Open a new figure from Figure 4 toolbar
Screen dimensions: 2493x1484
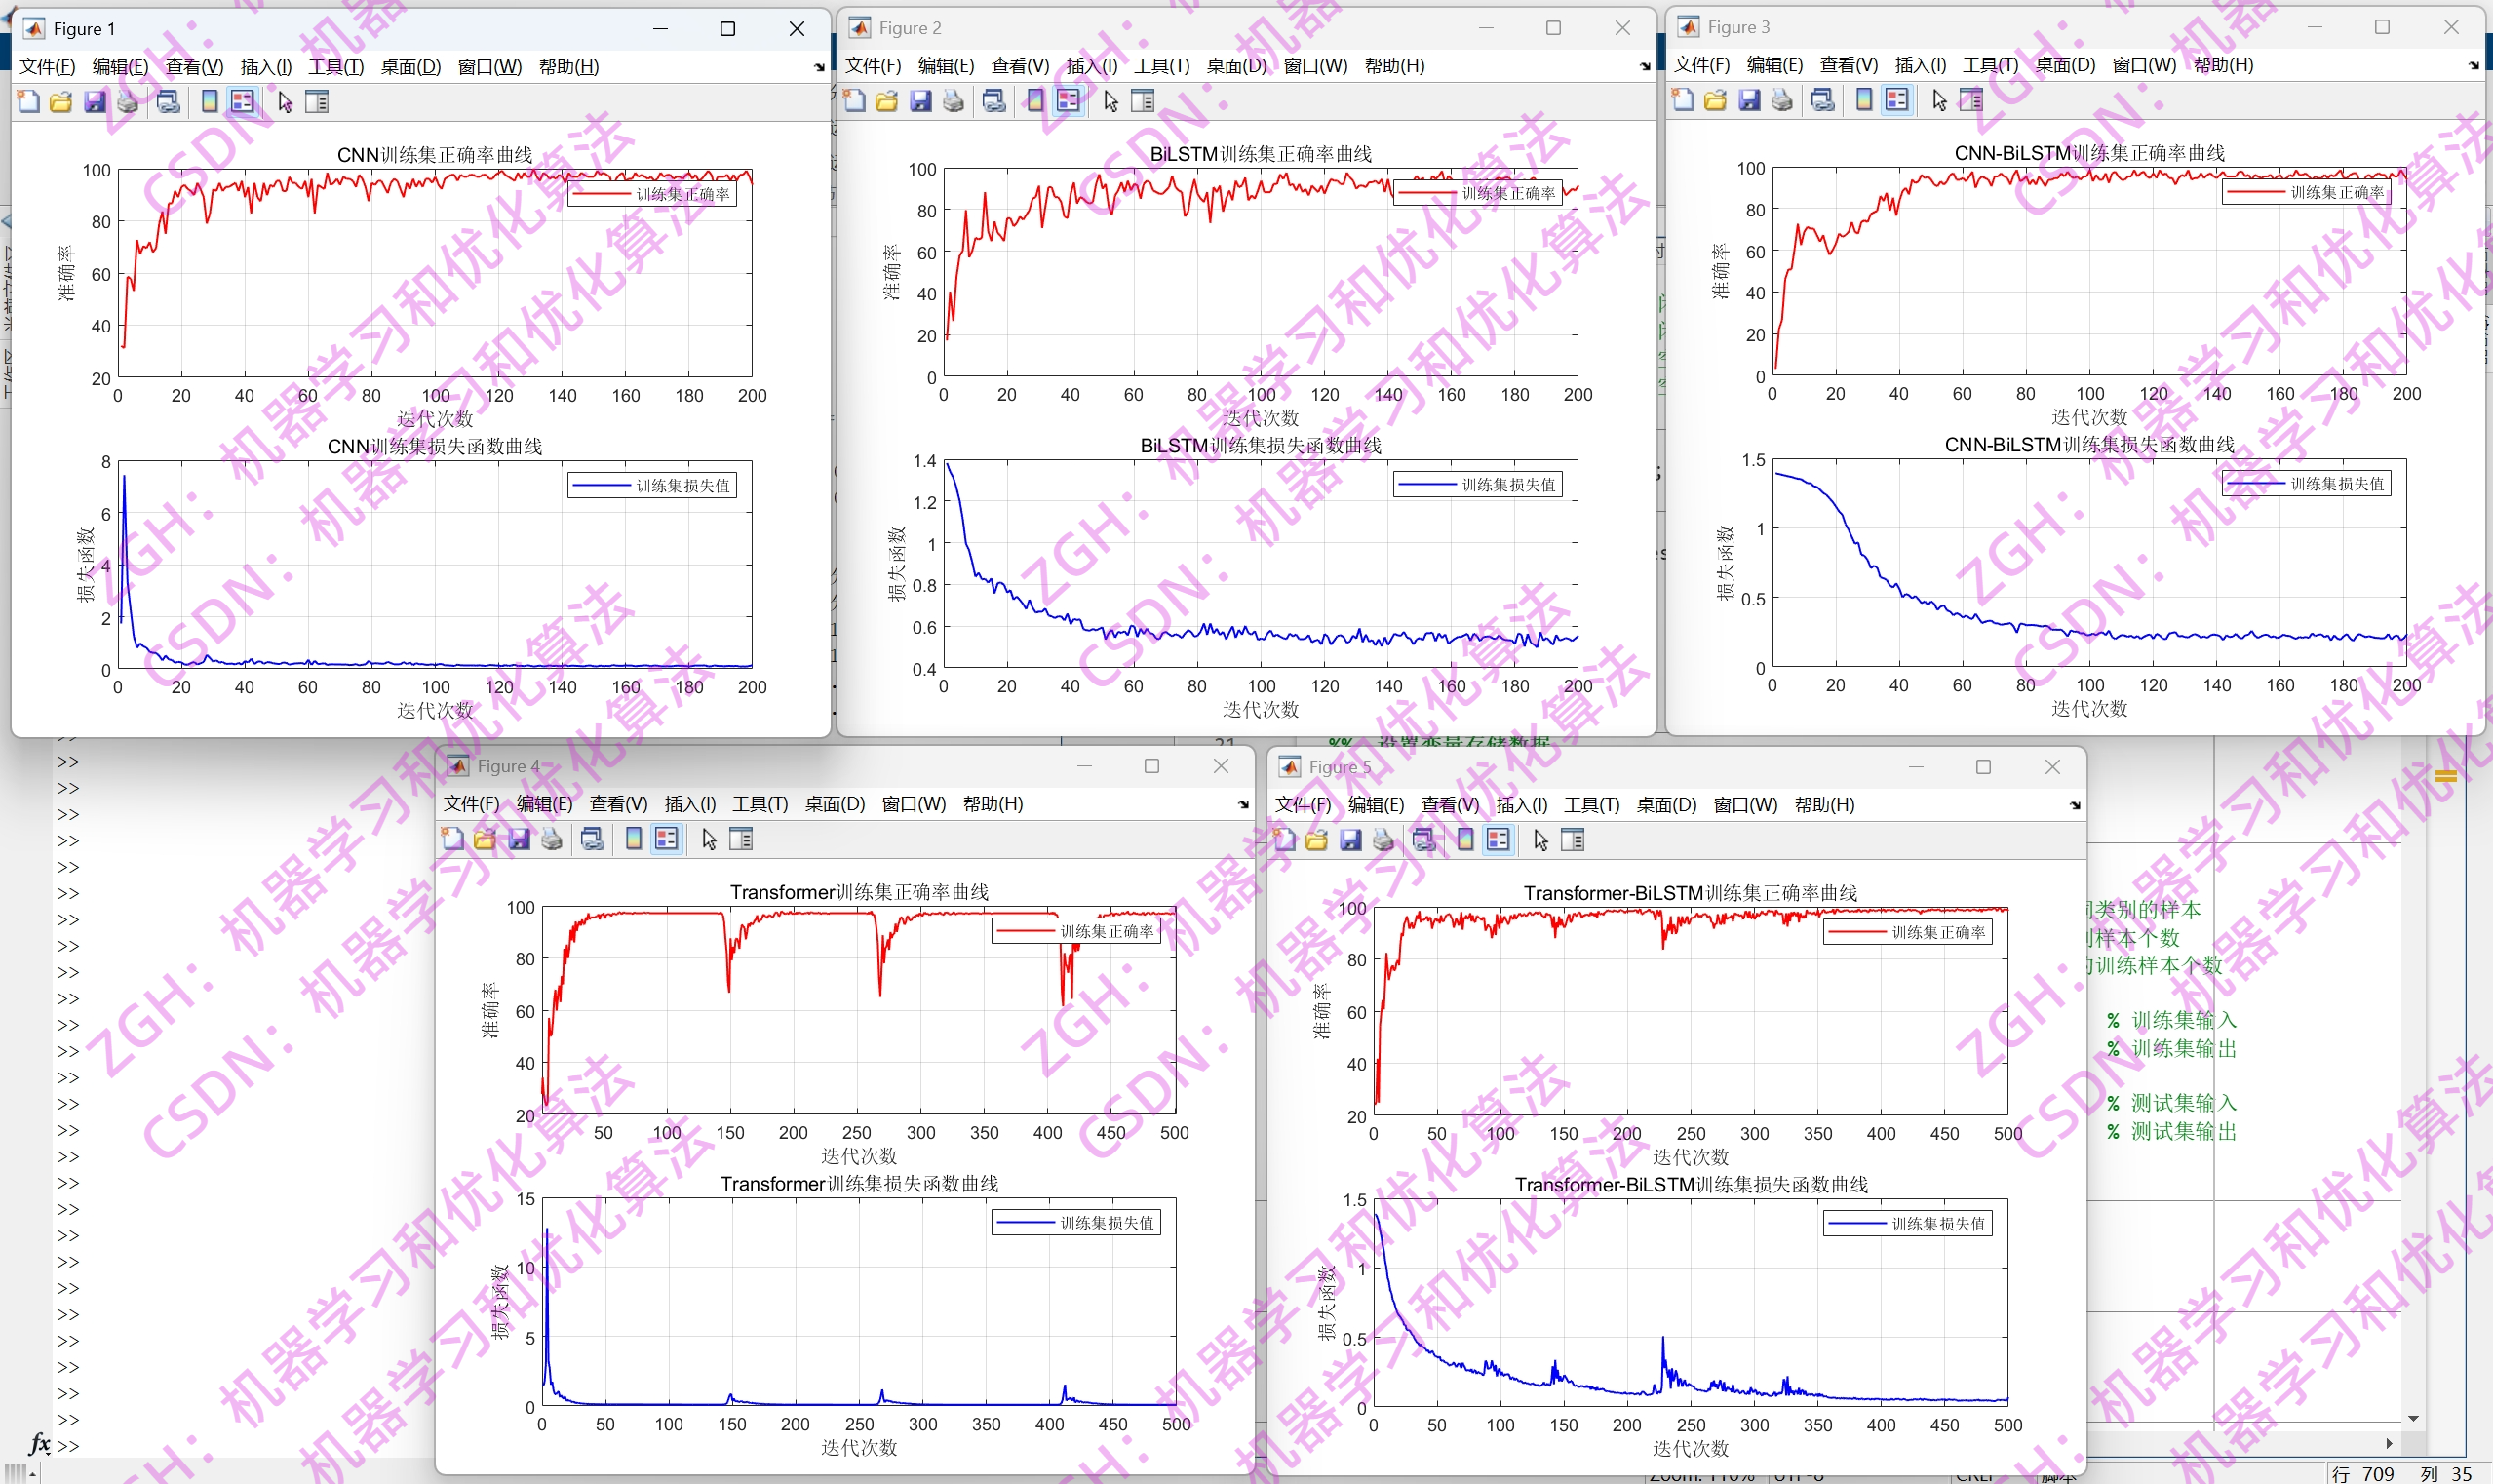coord(453,839)
